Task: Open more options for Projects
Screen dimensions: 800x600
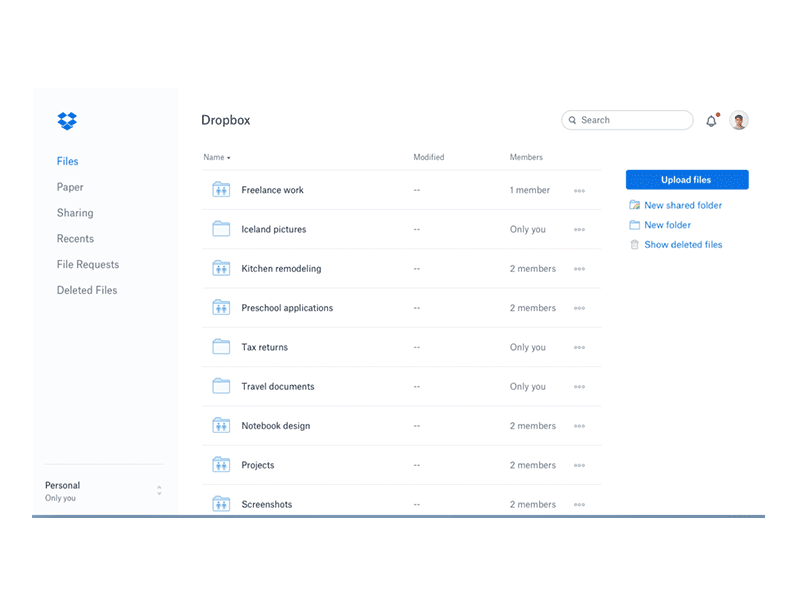Action: [x=579, y=465]
